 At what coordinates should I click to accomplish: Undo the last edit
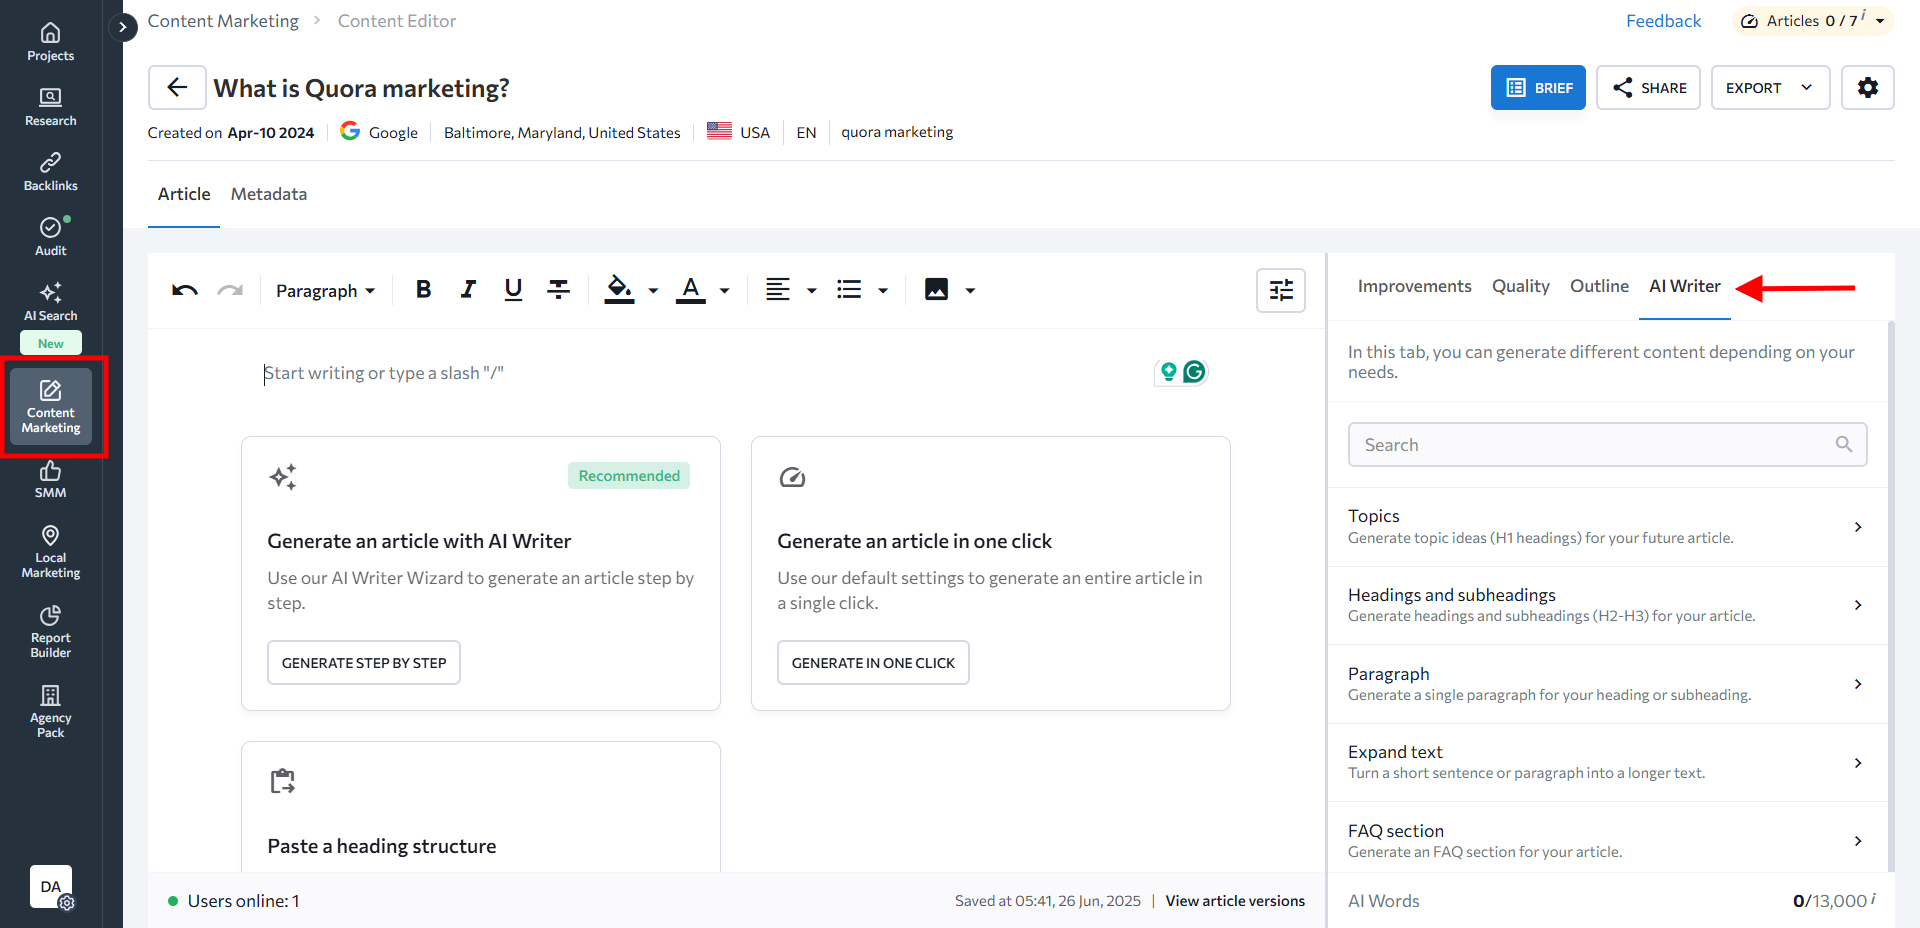pos(185,290)
